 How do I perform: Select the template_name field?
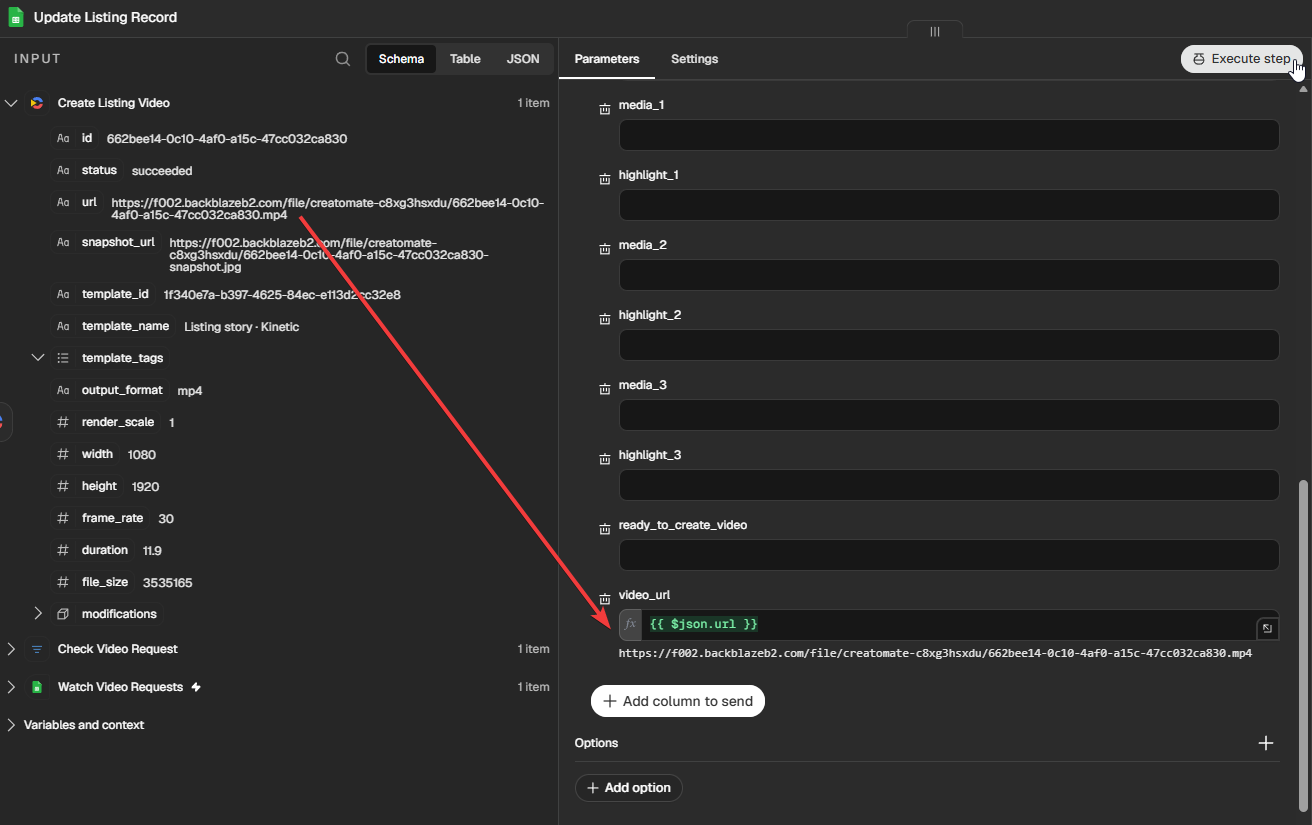pos(125,327)
